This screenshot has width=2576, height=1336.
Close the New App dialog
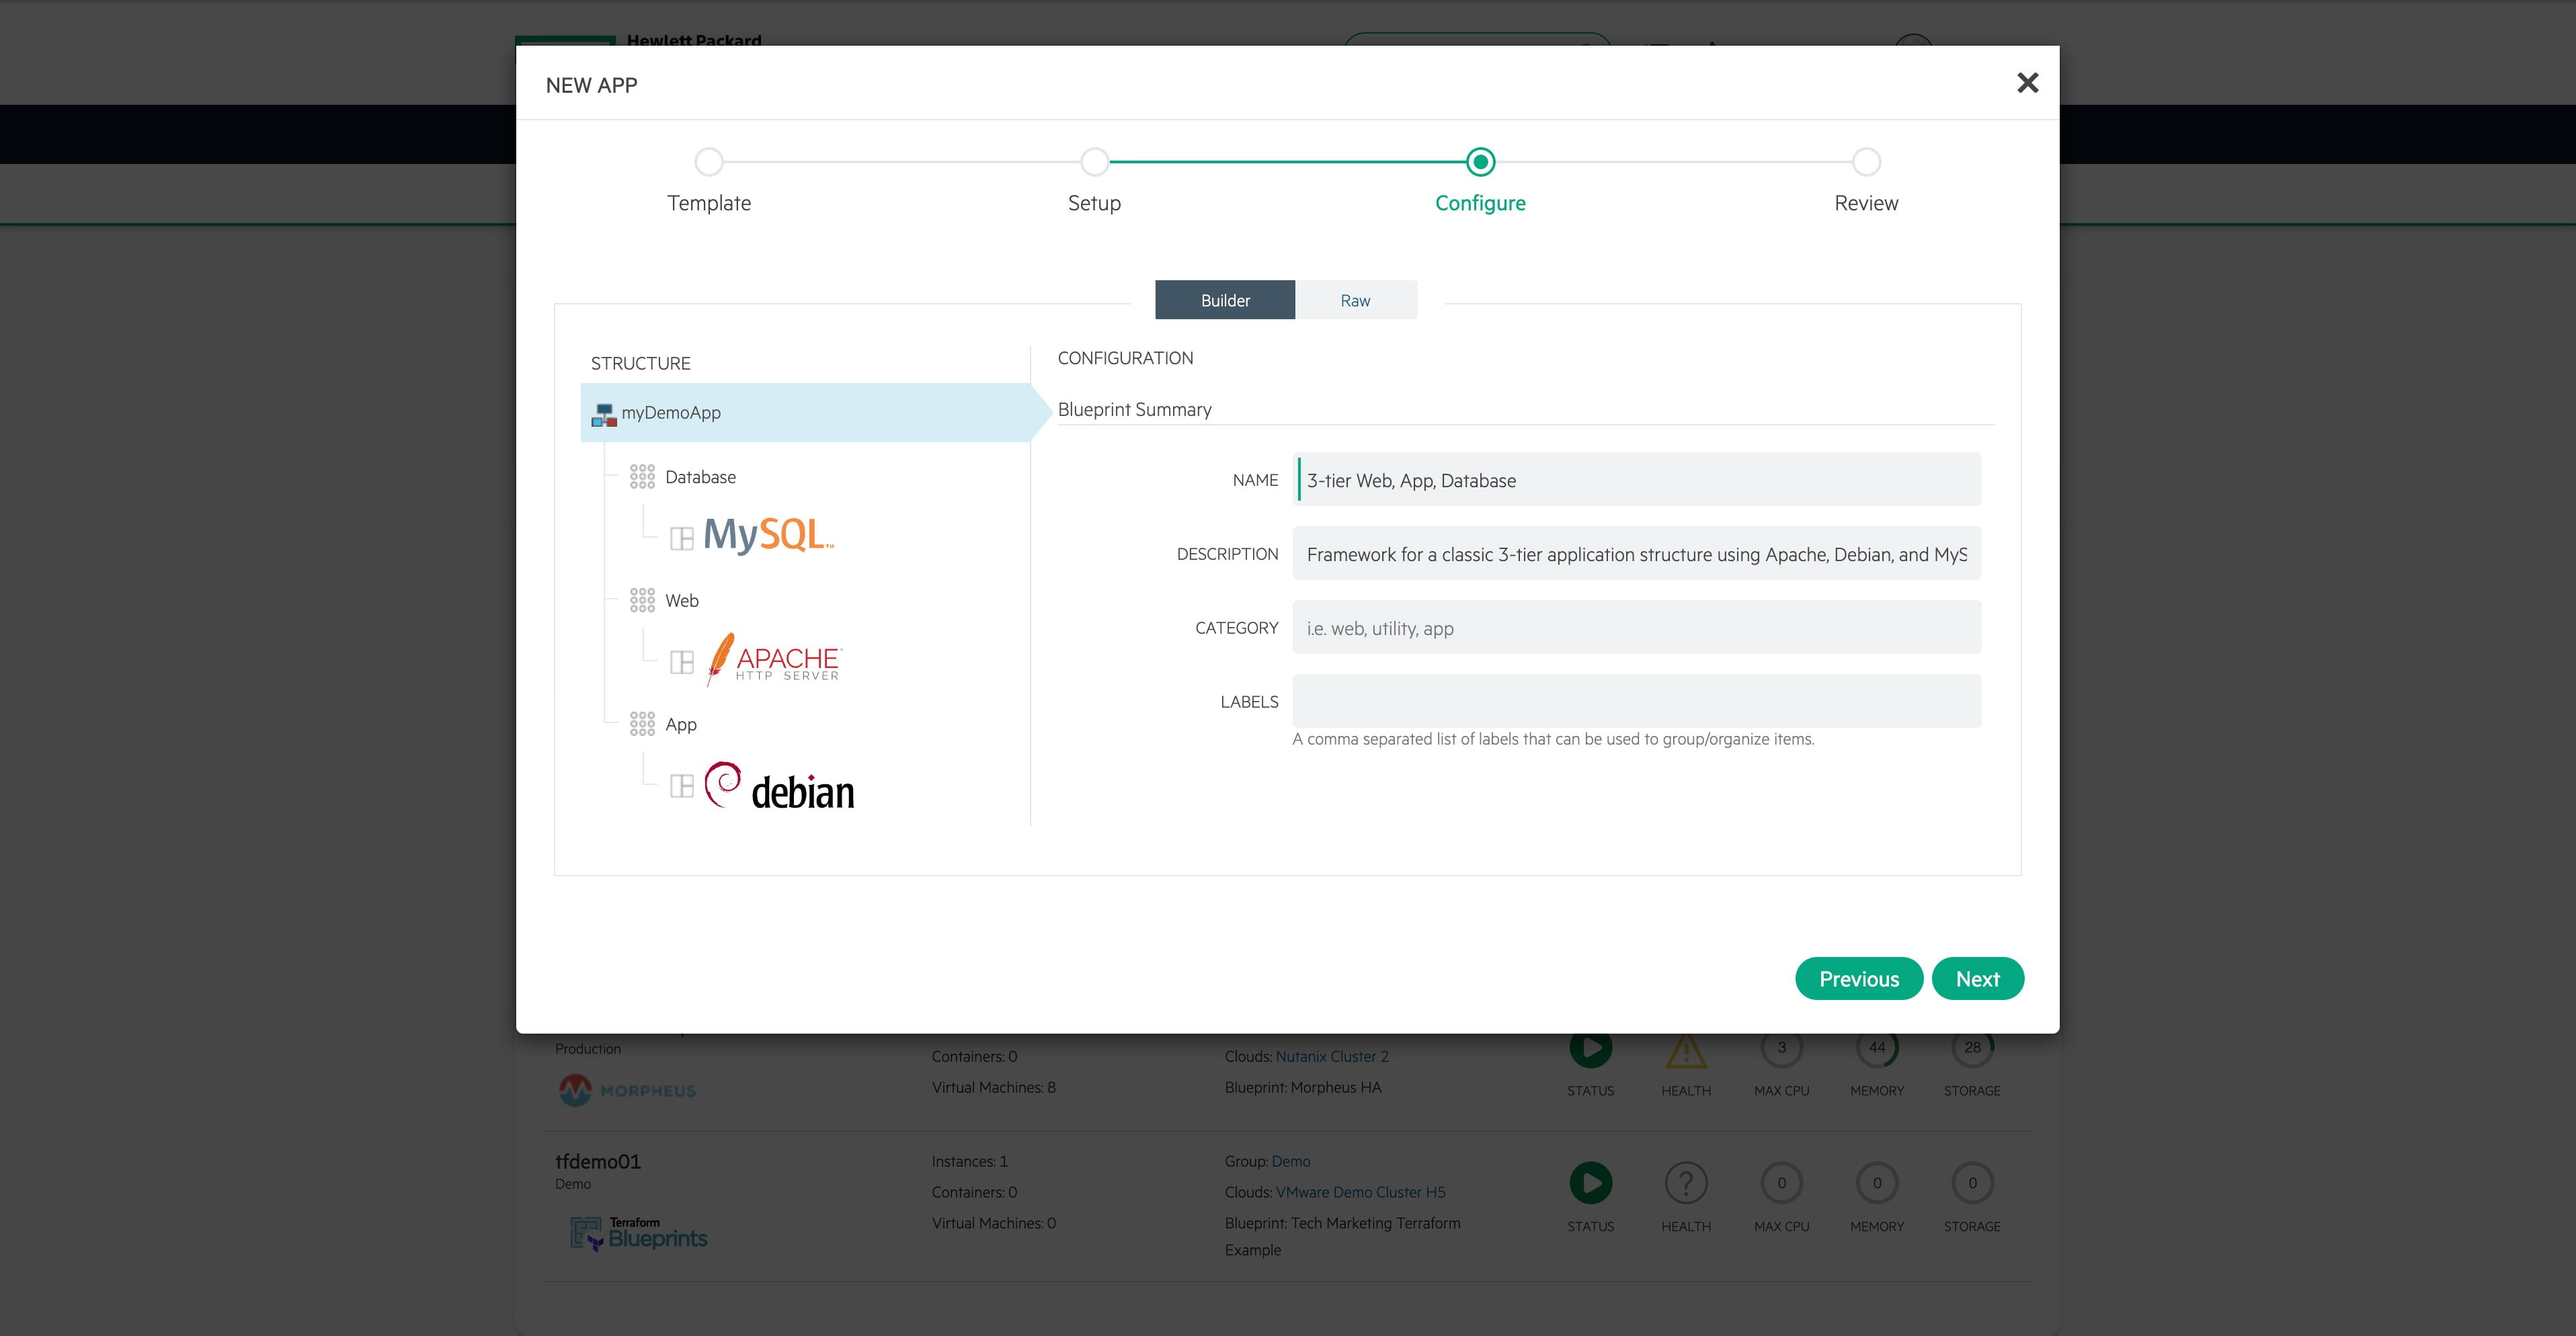(x=2027, y=83)
